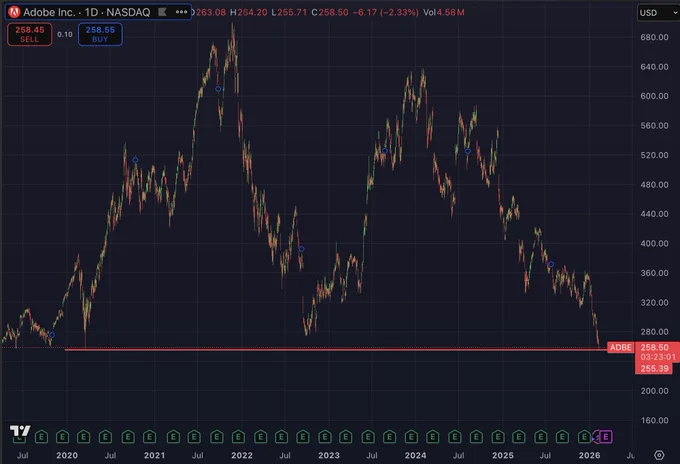Click the small icon left of purple E marker
This screenshot has width=680, height=464.
tap(596, 437)
